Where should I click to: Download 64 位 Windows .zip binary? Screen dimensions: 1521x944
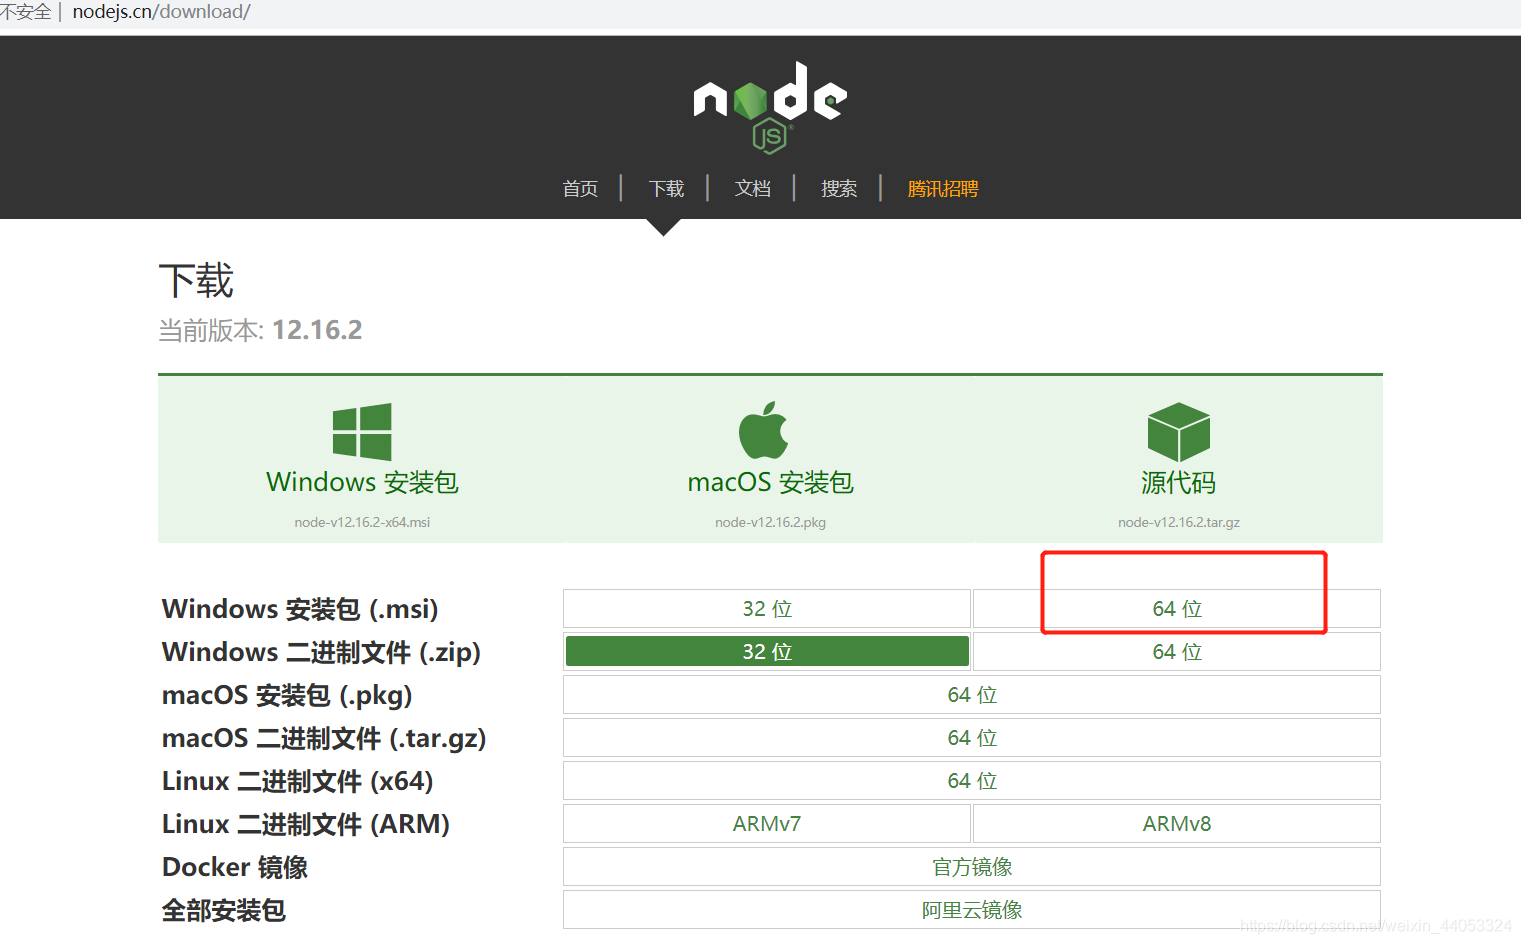pos(1177,652)
